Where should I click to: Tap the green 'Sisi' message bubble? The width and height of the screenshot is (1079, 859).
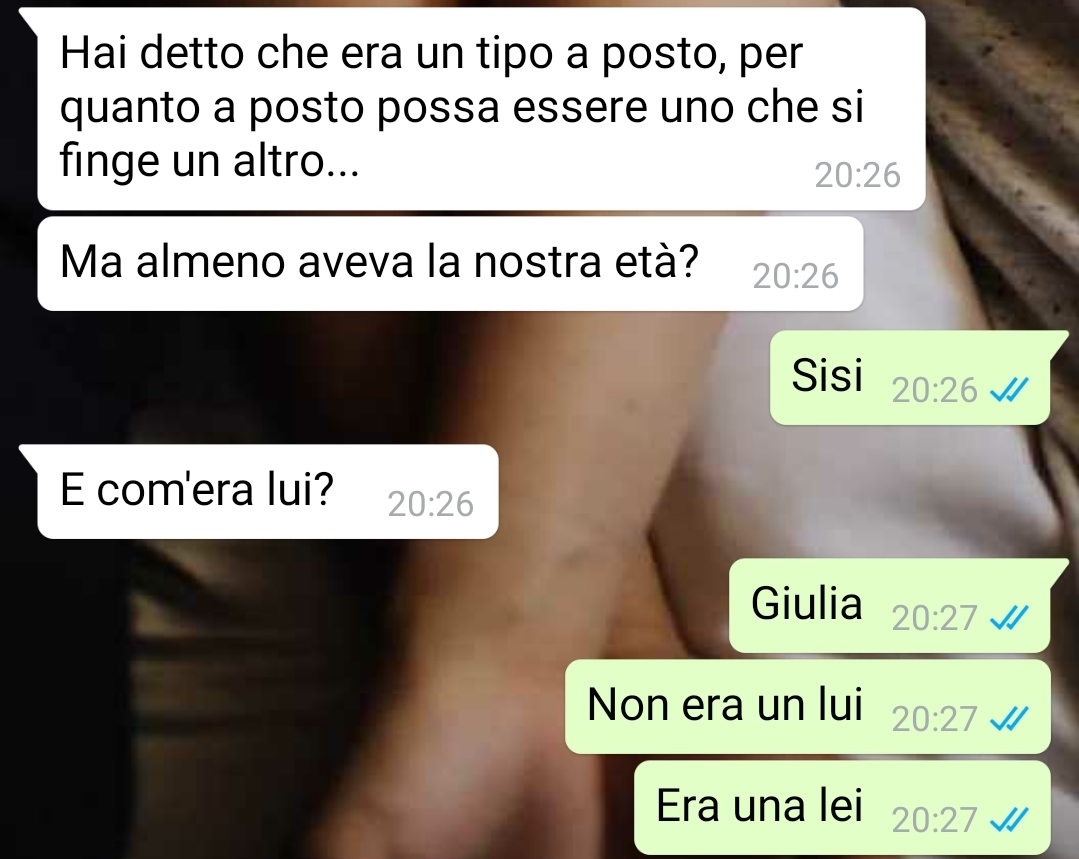[x=910, y=377]
